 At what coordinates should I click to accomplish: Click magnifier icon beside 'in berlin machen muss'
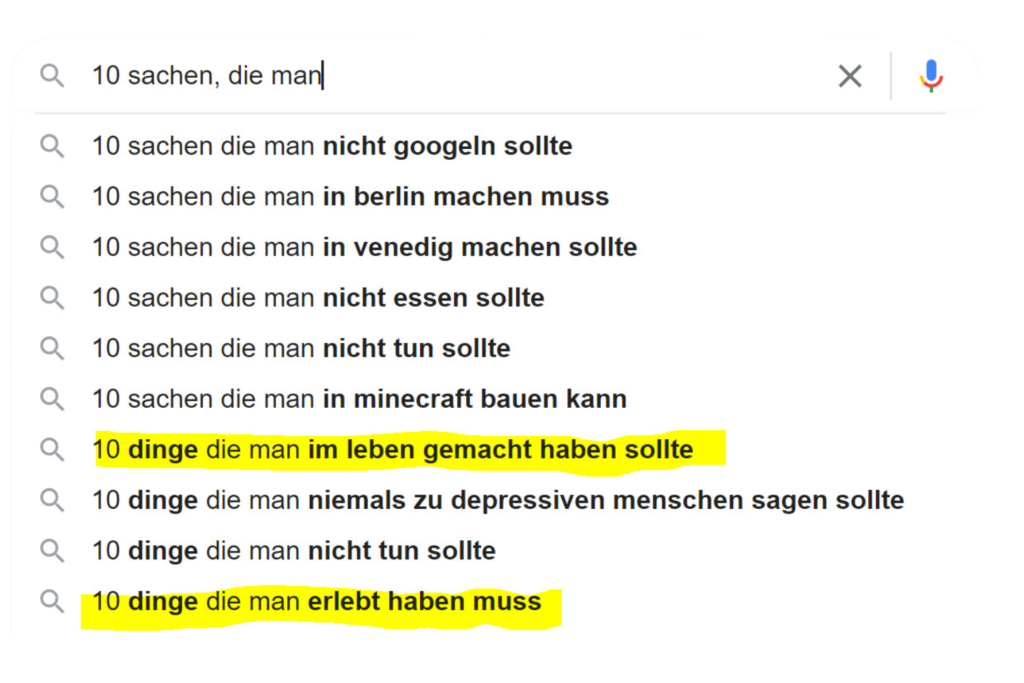(x=52, y=197)
